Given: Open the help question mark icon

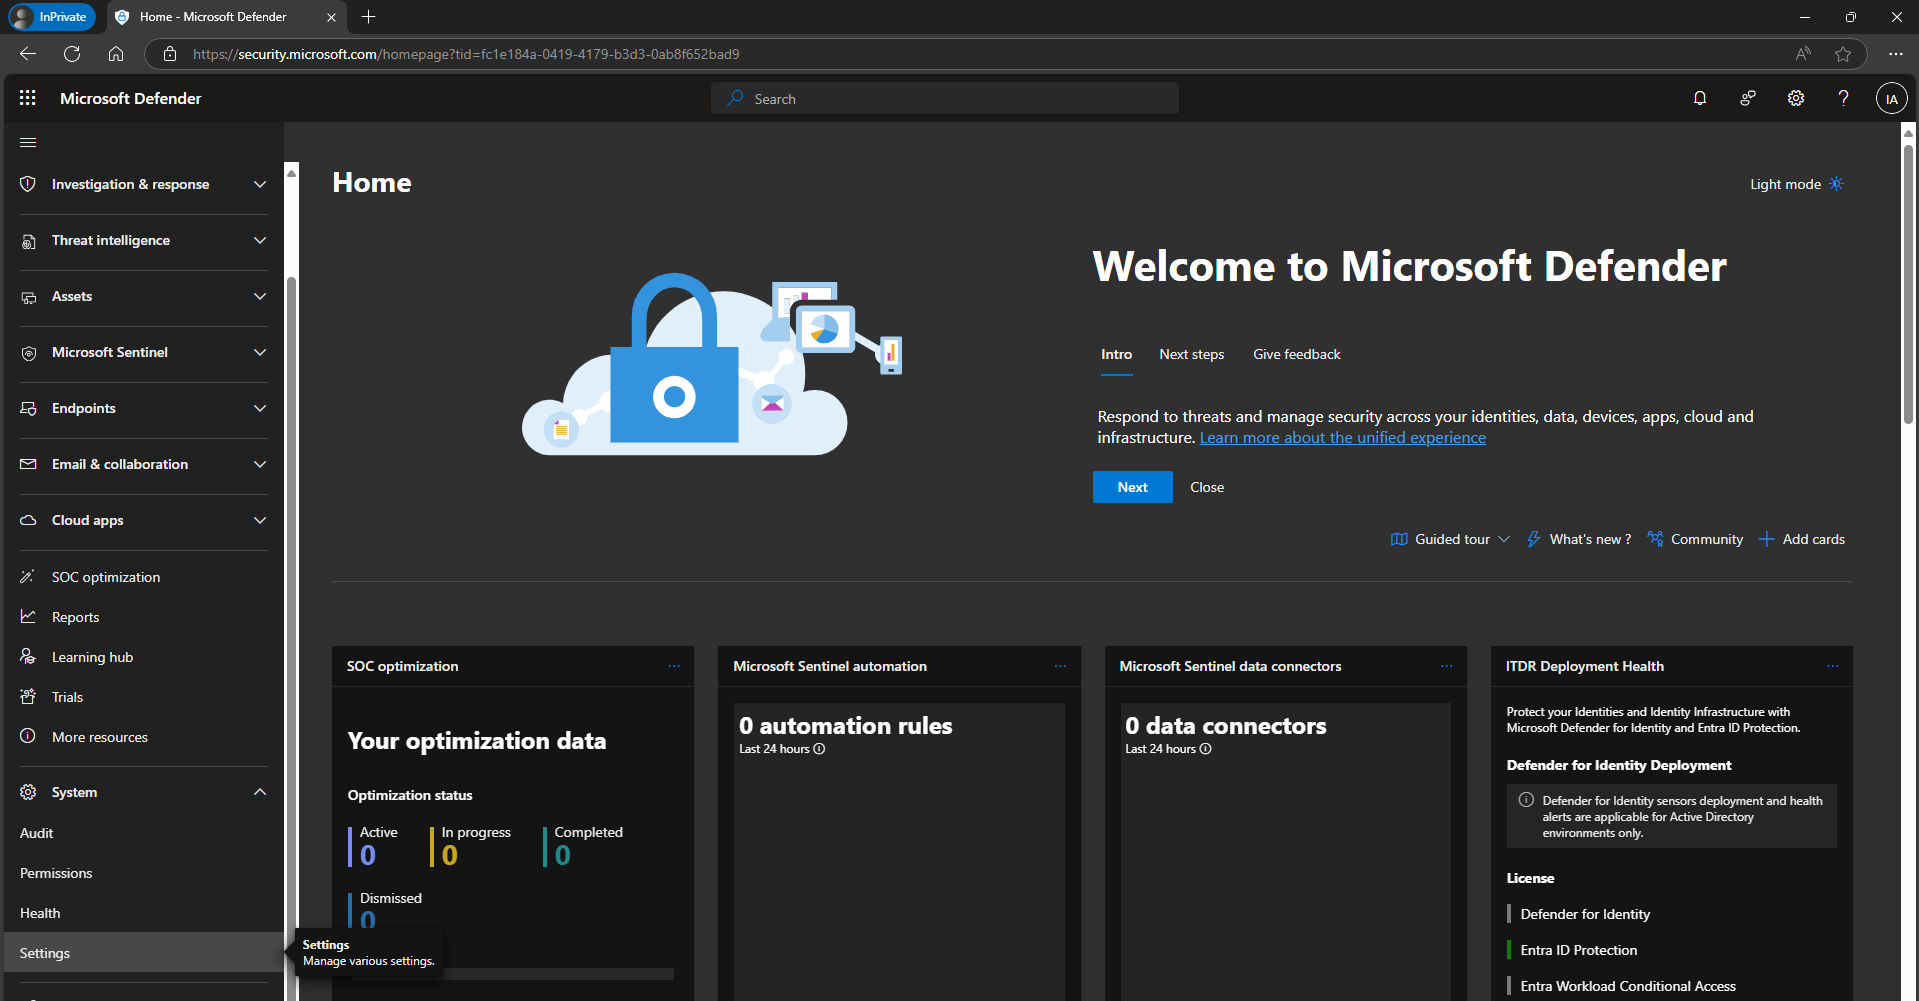Looking at the screenshot, I should 1843,98.
